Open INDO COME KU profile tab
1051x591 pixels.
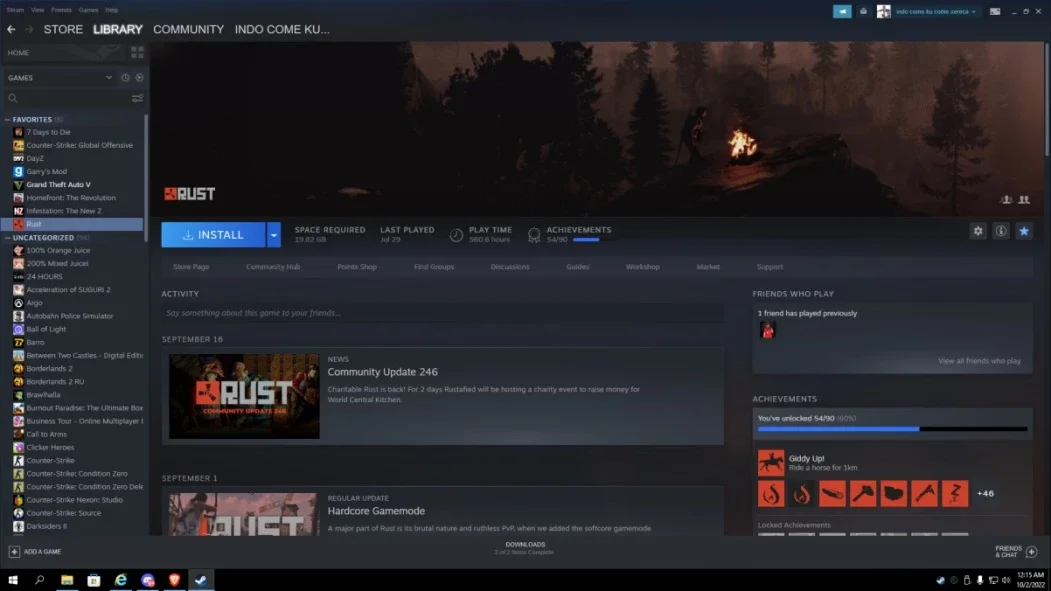point(282,29)
